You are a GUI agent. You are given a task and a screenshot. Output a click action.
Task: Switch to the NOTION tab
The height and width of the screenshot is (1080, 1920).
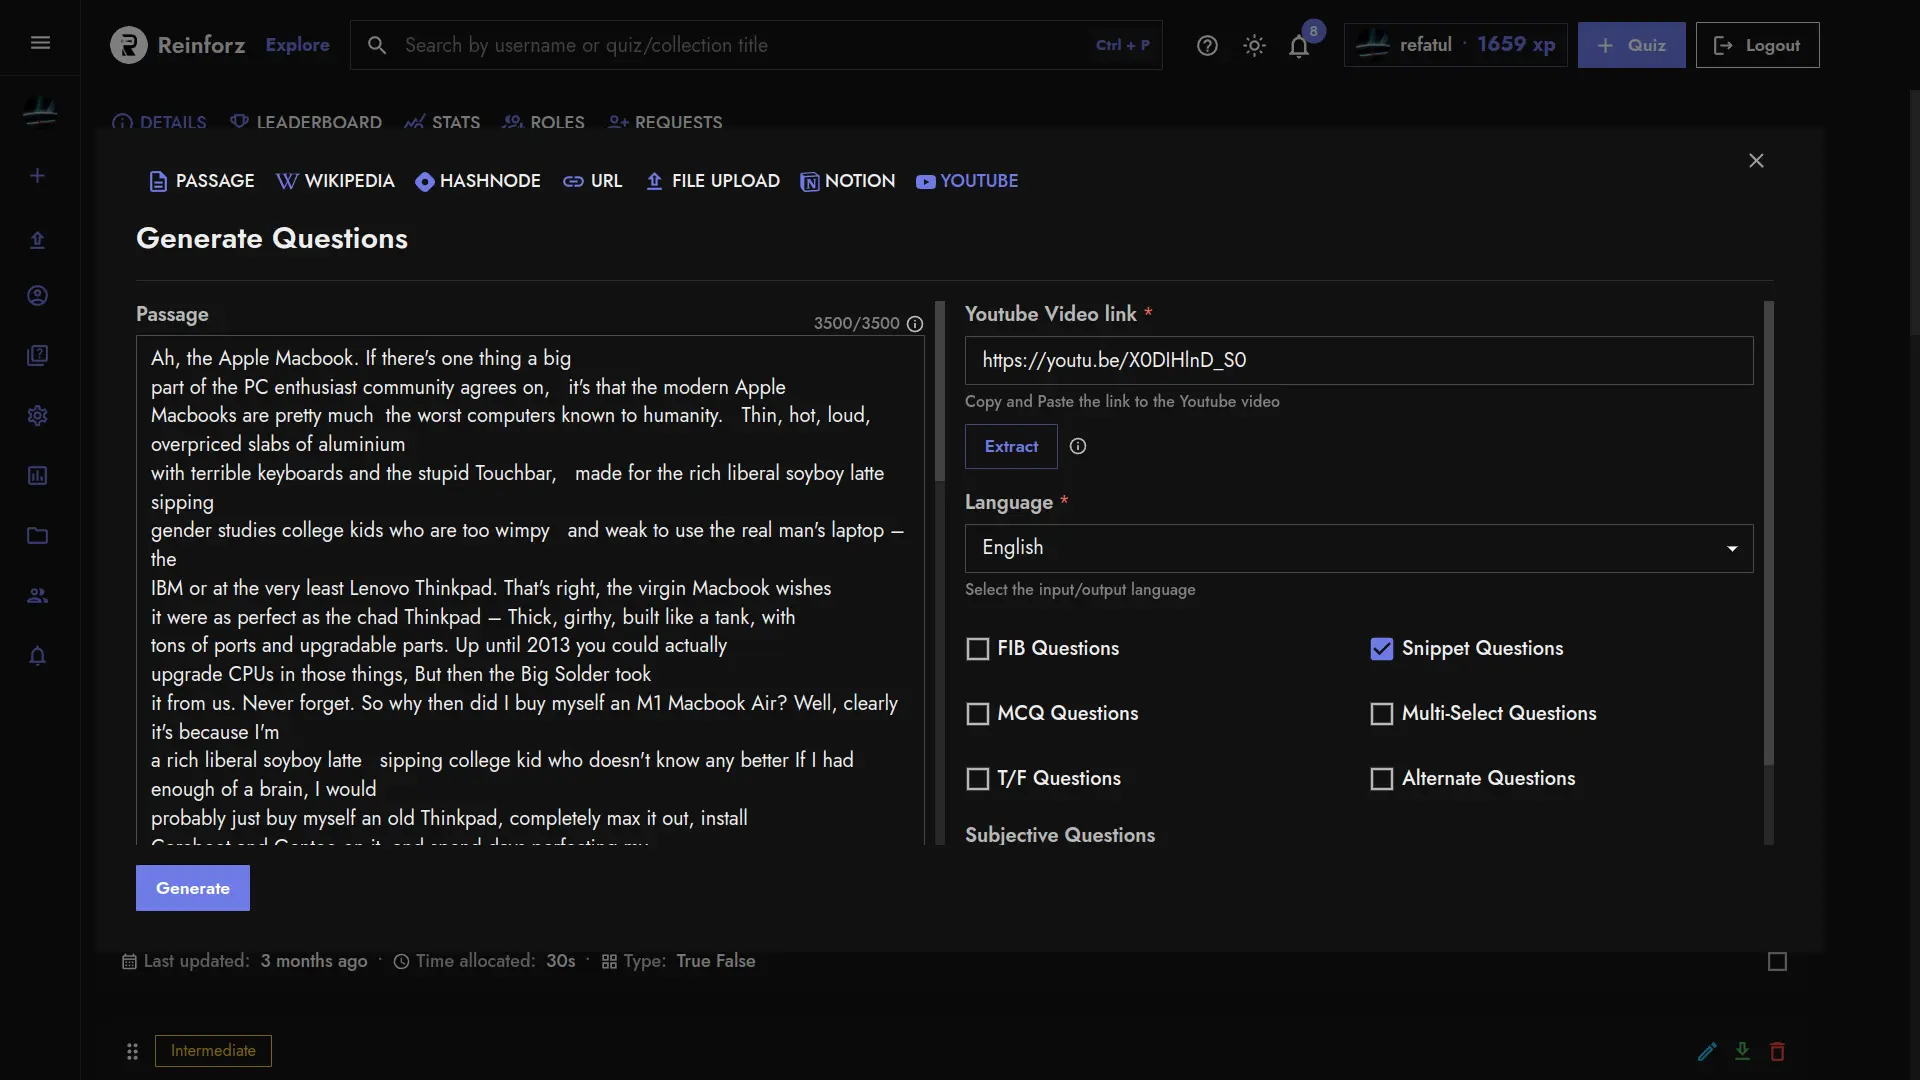pyautogui.click(x=847, y=181)
